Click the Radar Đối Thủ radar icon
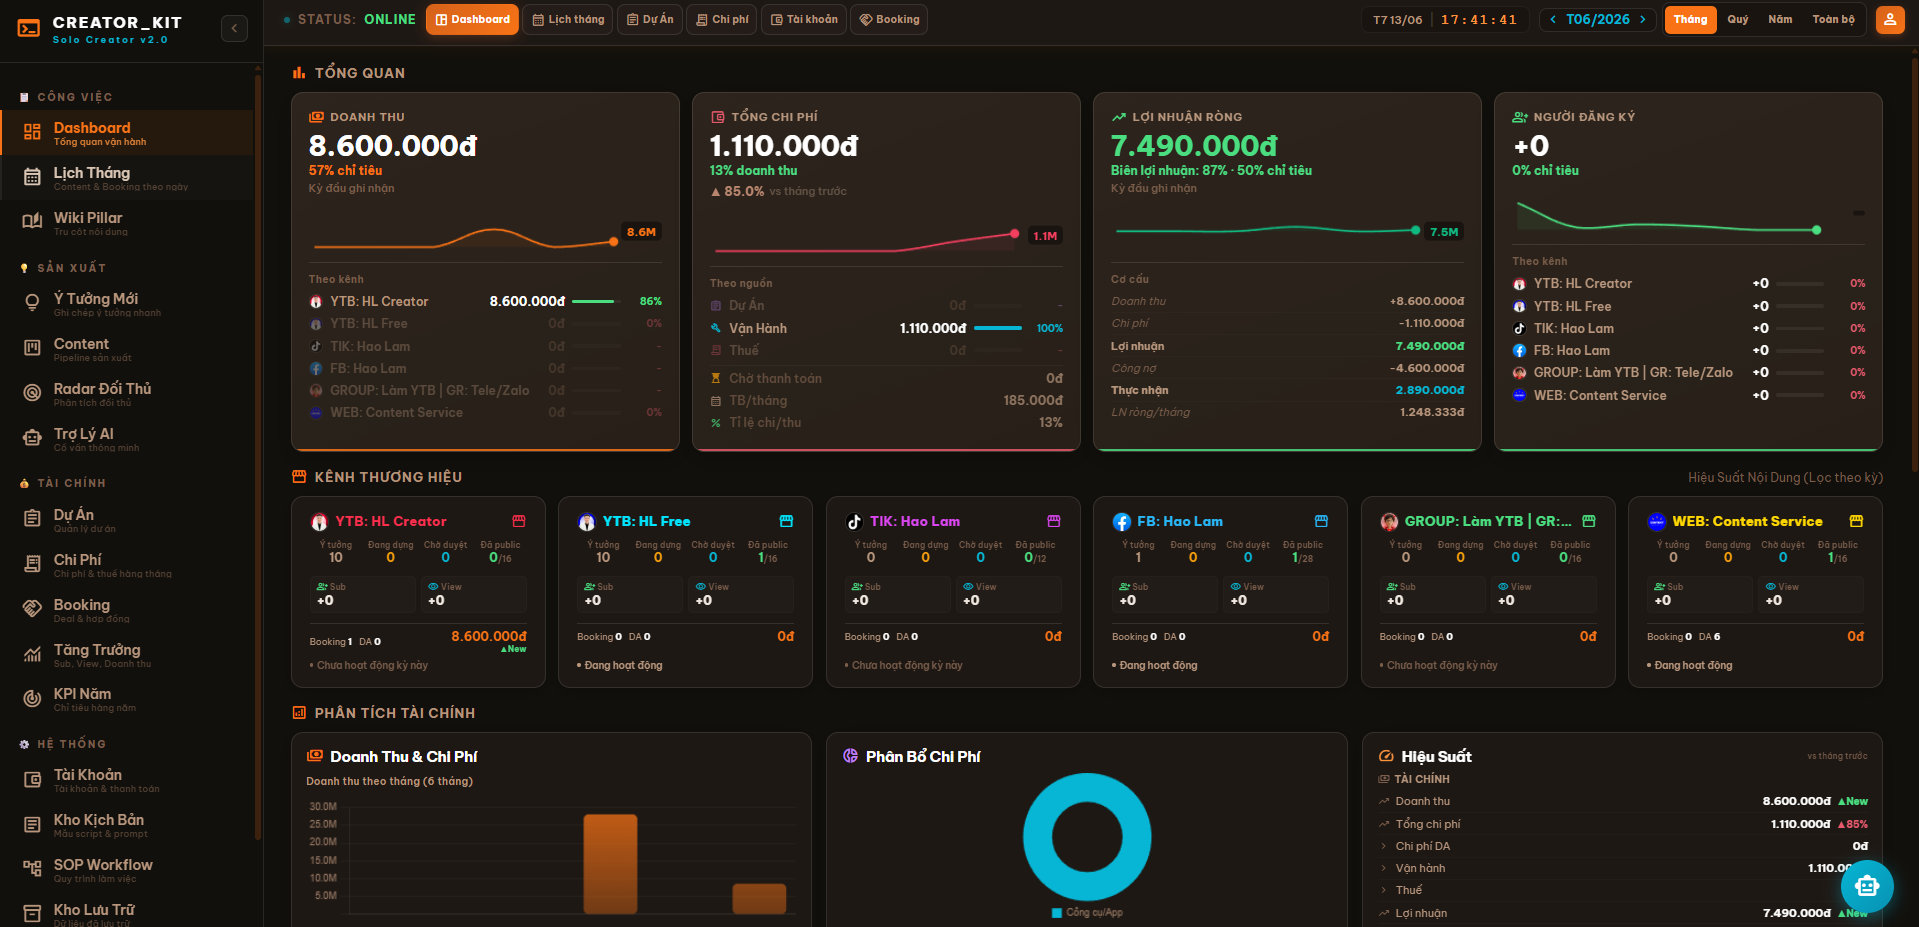 (32, 393)
